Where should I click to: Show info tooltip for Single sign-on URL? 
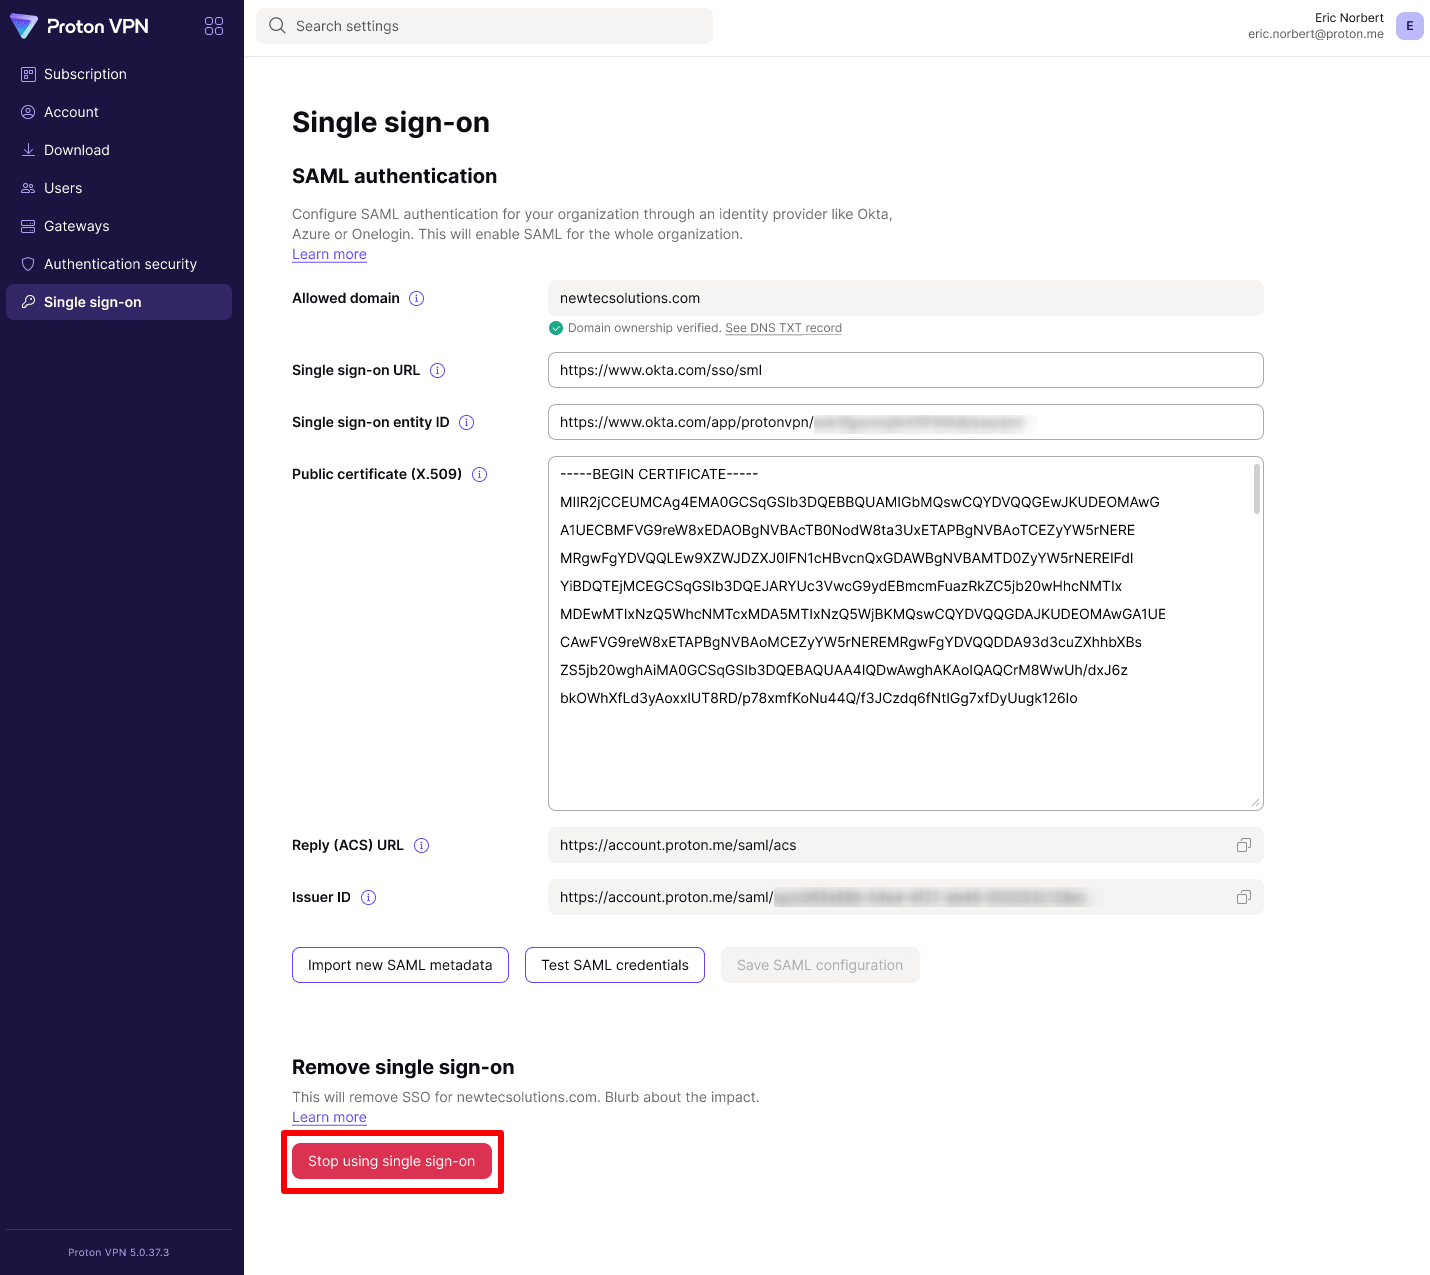437,370
